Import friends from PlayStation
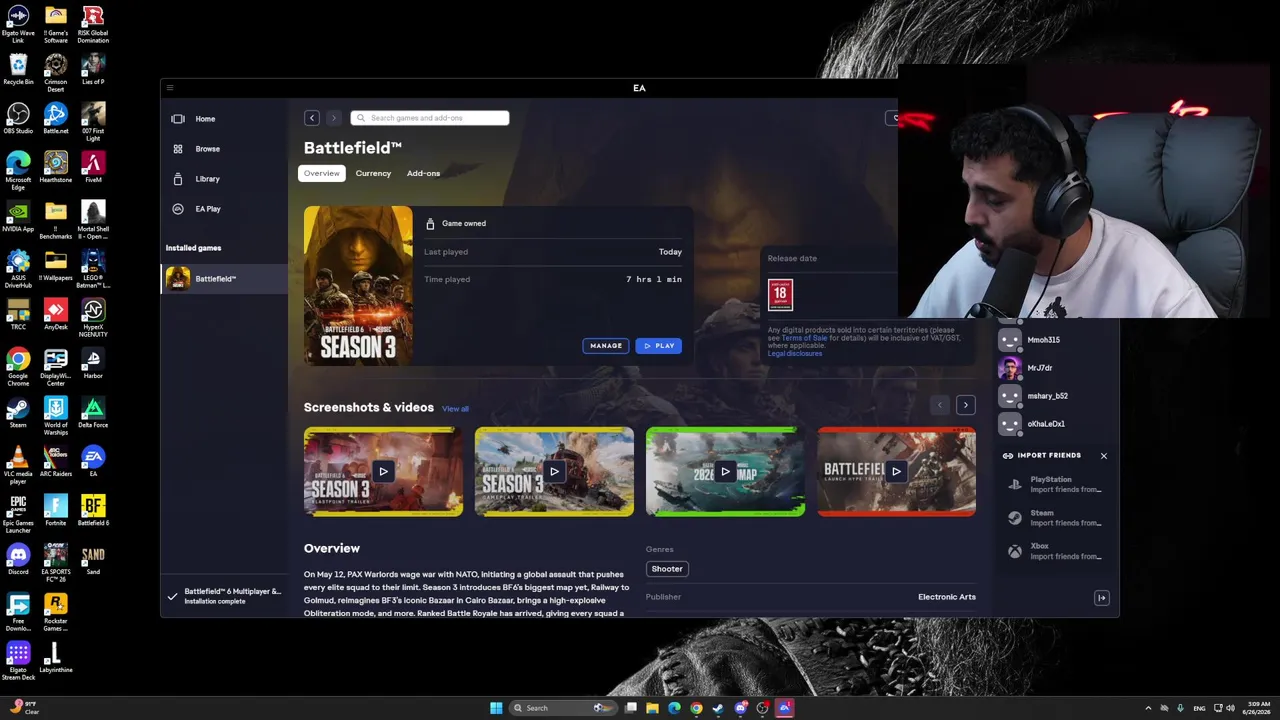1280x720 pixels. pyautogui.click(x=1055, y=485)
